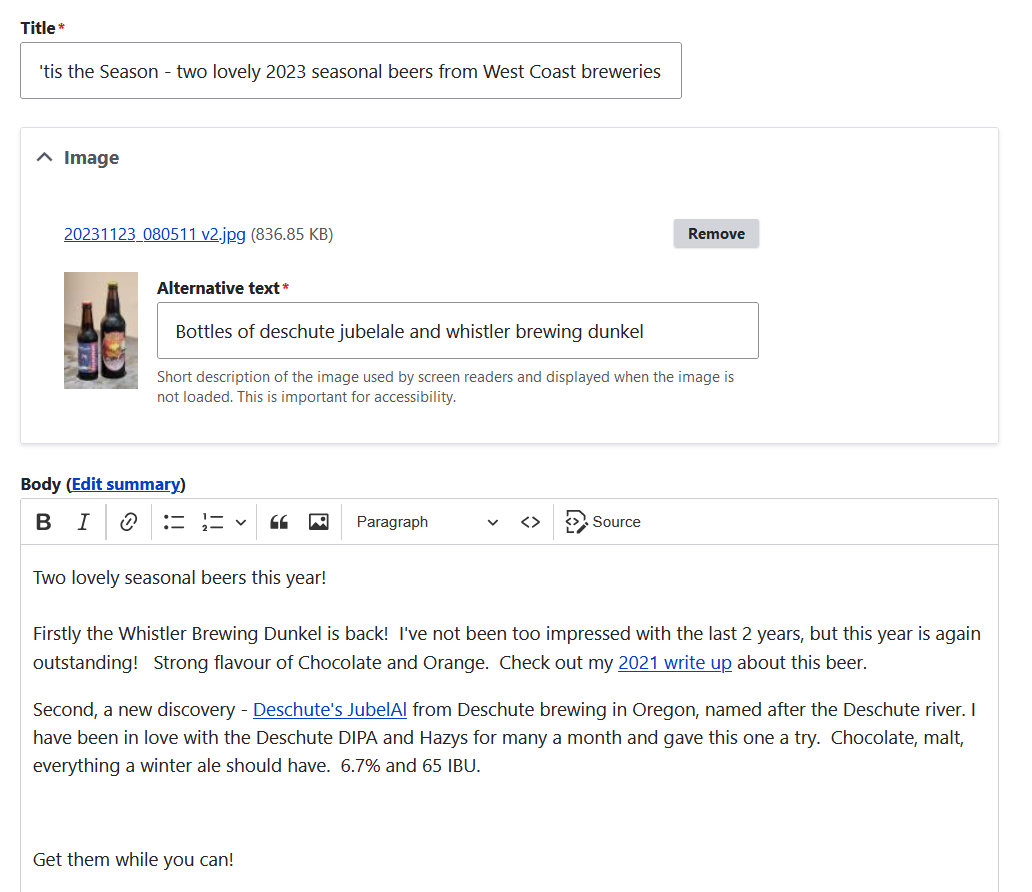Click the Edit summary link
The height and width of the screenshot is (892, 1032).
(x=126, y=485)
